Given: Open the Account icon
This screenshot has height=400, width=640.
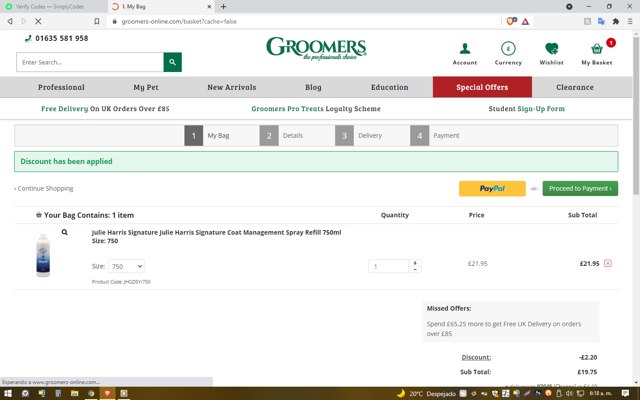Looking at the screenshot, I should pyautogui.click(x=464, y=53).
